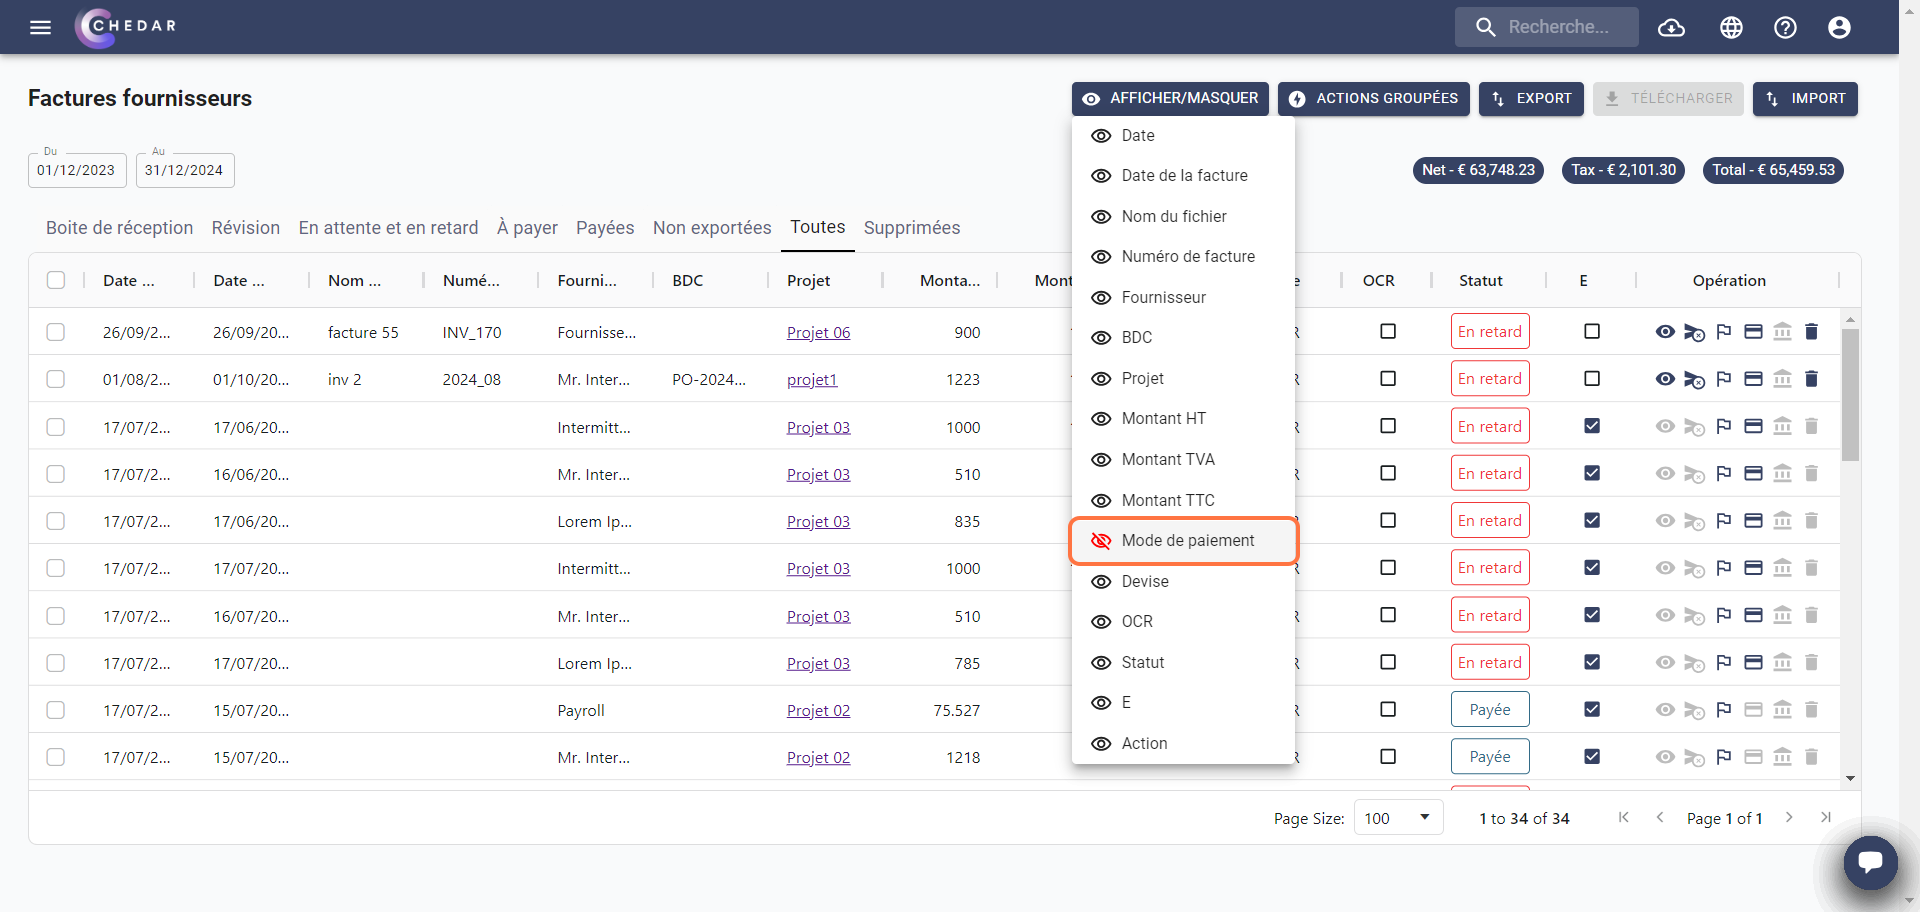1920x912 pixels.
Task: Switch to the Payées tab
Action: tap(605, 228)
